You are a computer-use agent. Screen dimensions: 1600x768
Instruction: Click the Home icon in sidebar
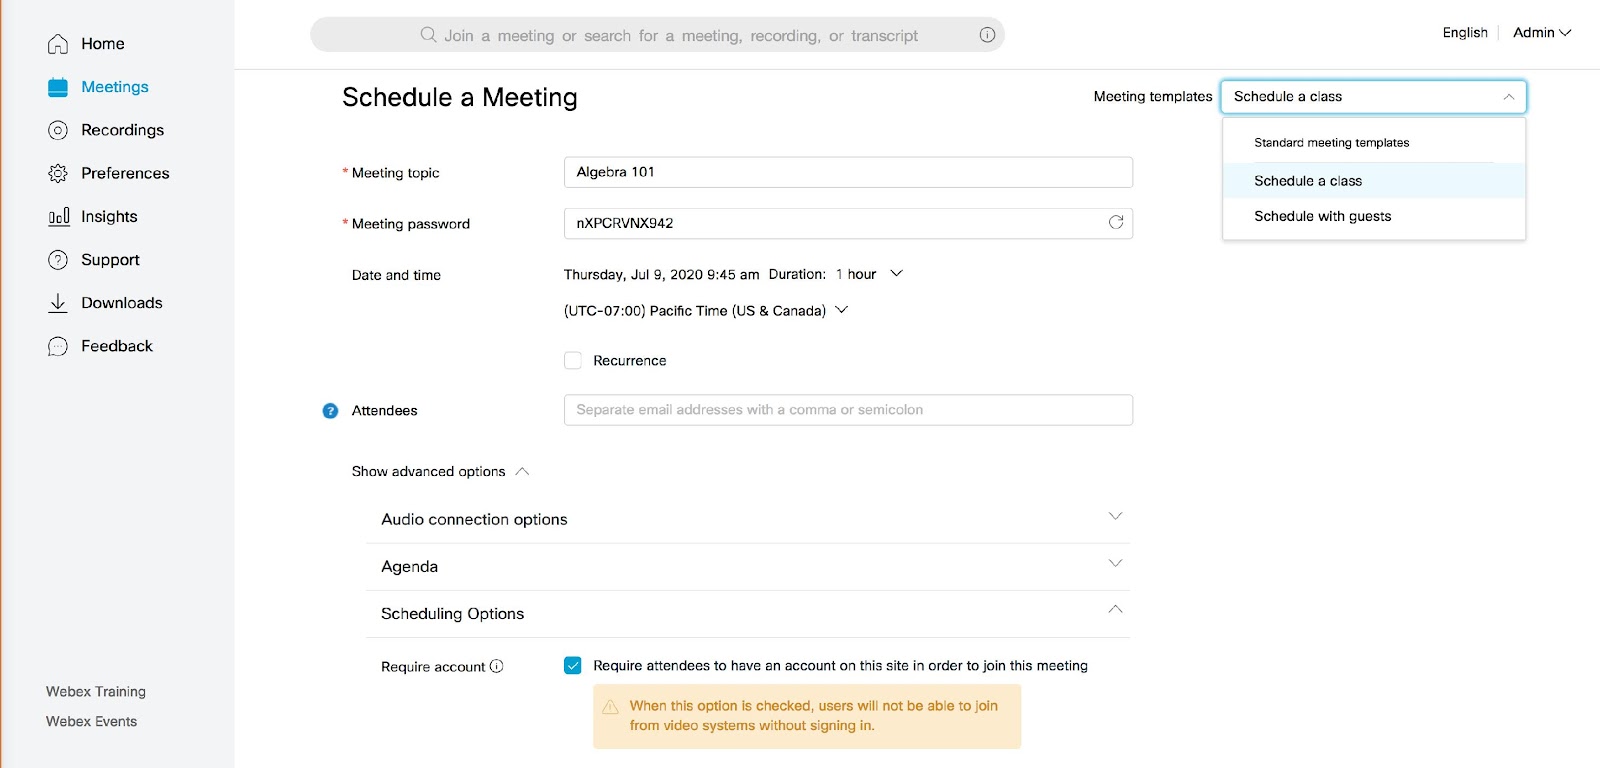click(x=58, y=44)
